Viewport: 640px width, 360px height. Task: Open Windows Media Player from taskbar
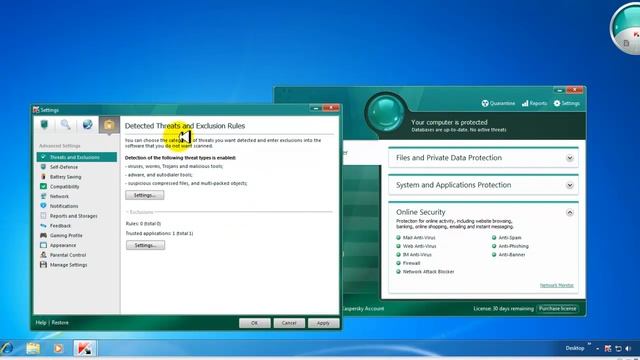click(x=58, y=348)
